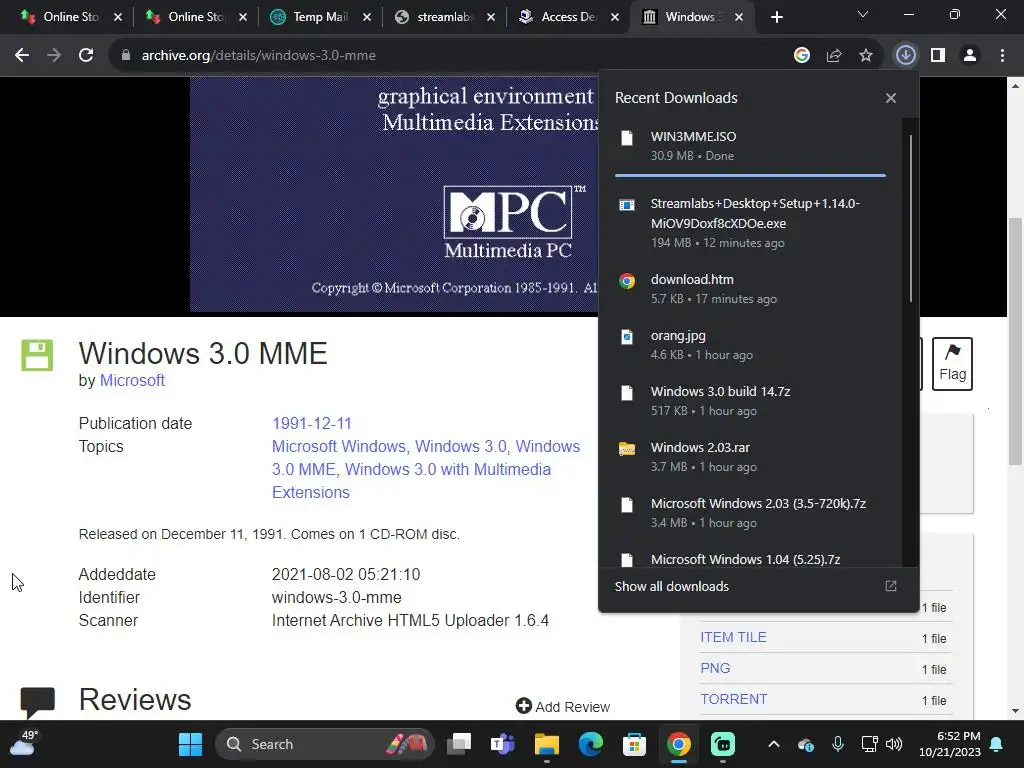The width and height of the screenshot is (1024, 768).
Task: Open the PNG download option
Action: point(715,668)
